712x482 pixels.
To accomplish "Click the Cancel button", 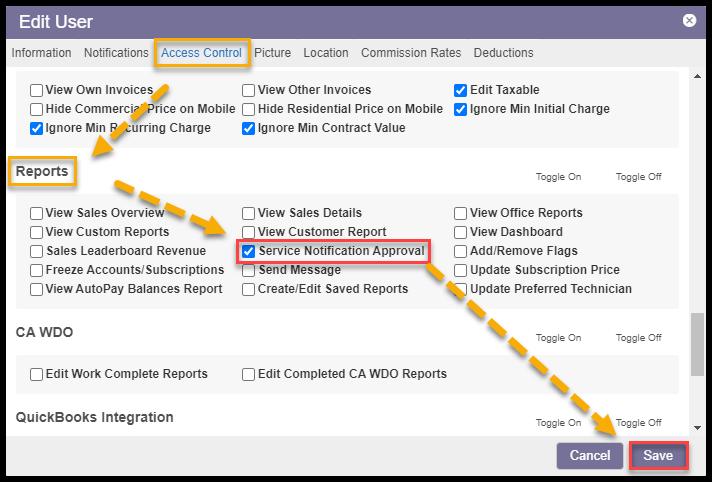I will pos(589,456).
